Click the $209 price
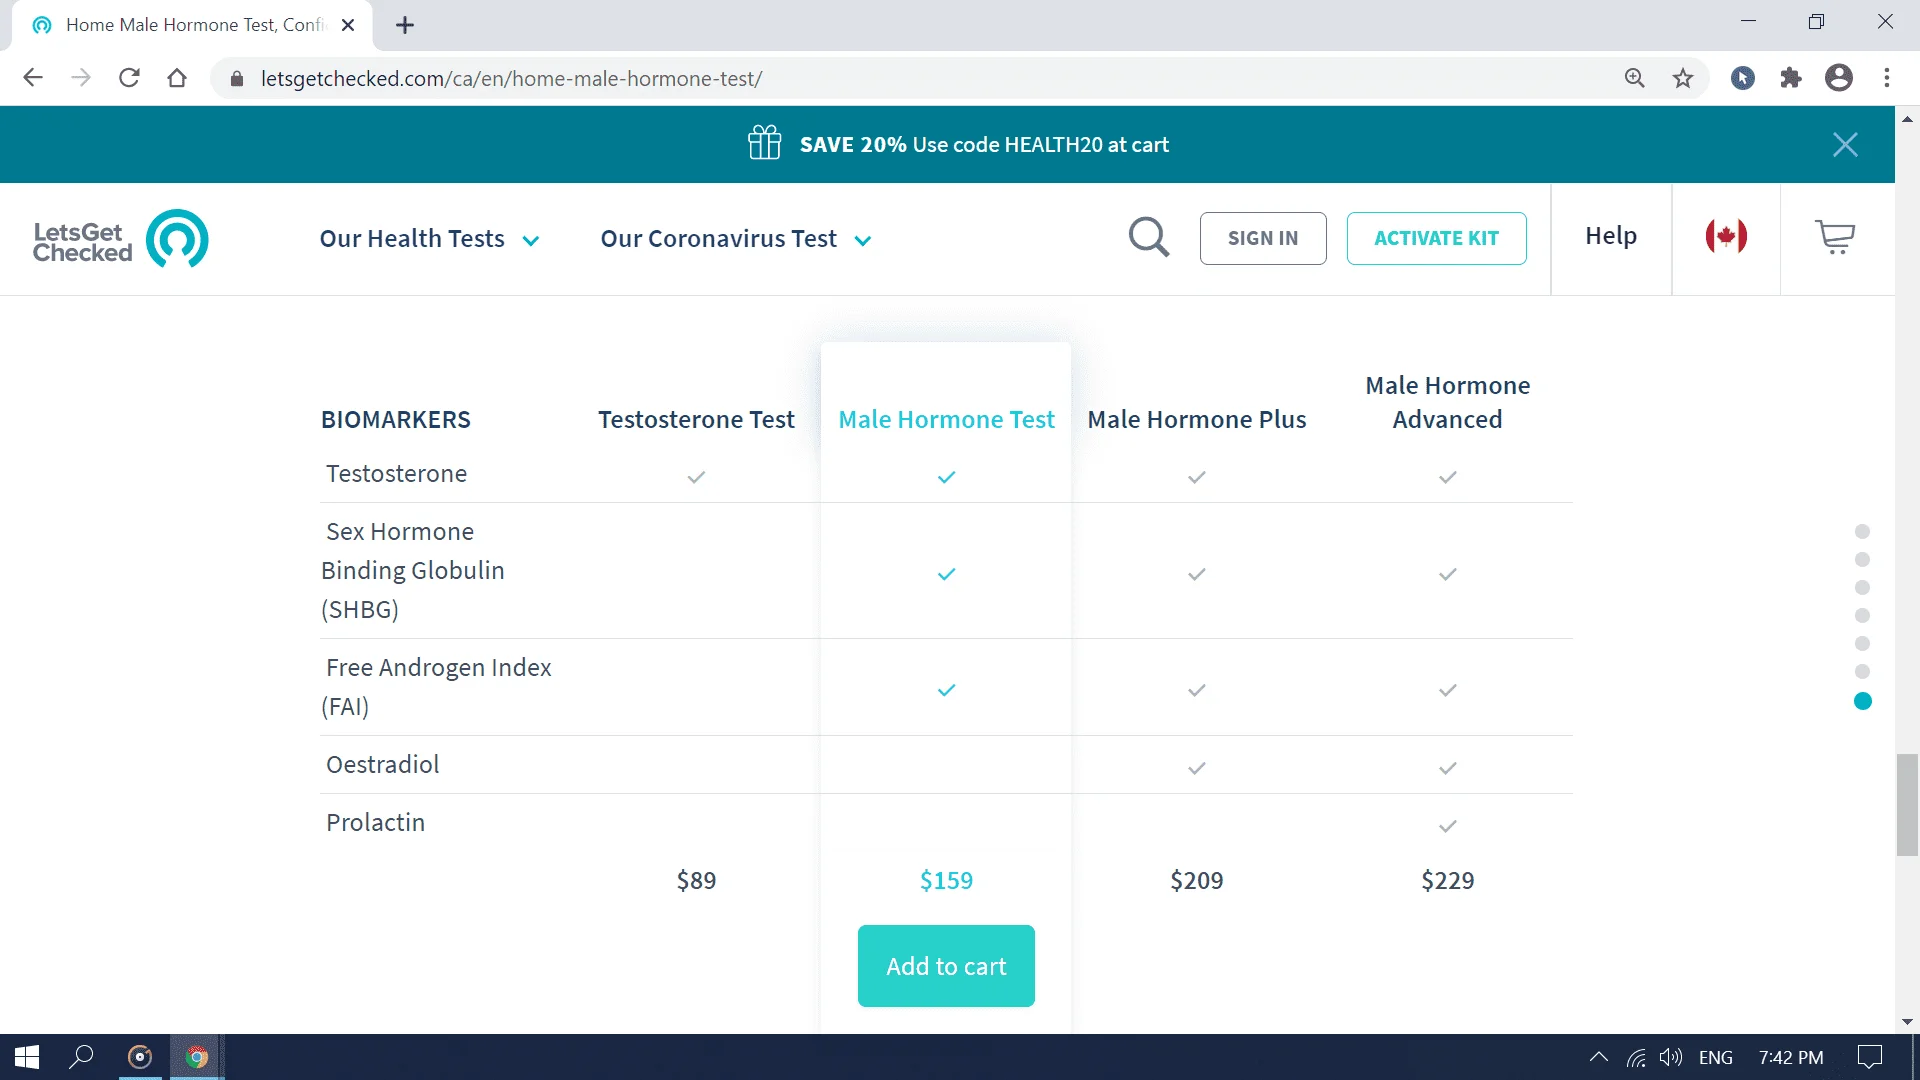 click(1197, 880)
